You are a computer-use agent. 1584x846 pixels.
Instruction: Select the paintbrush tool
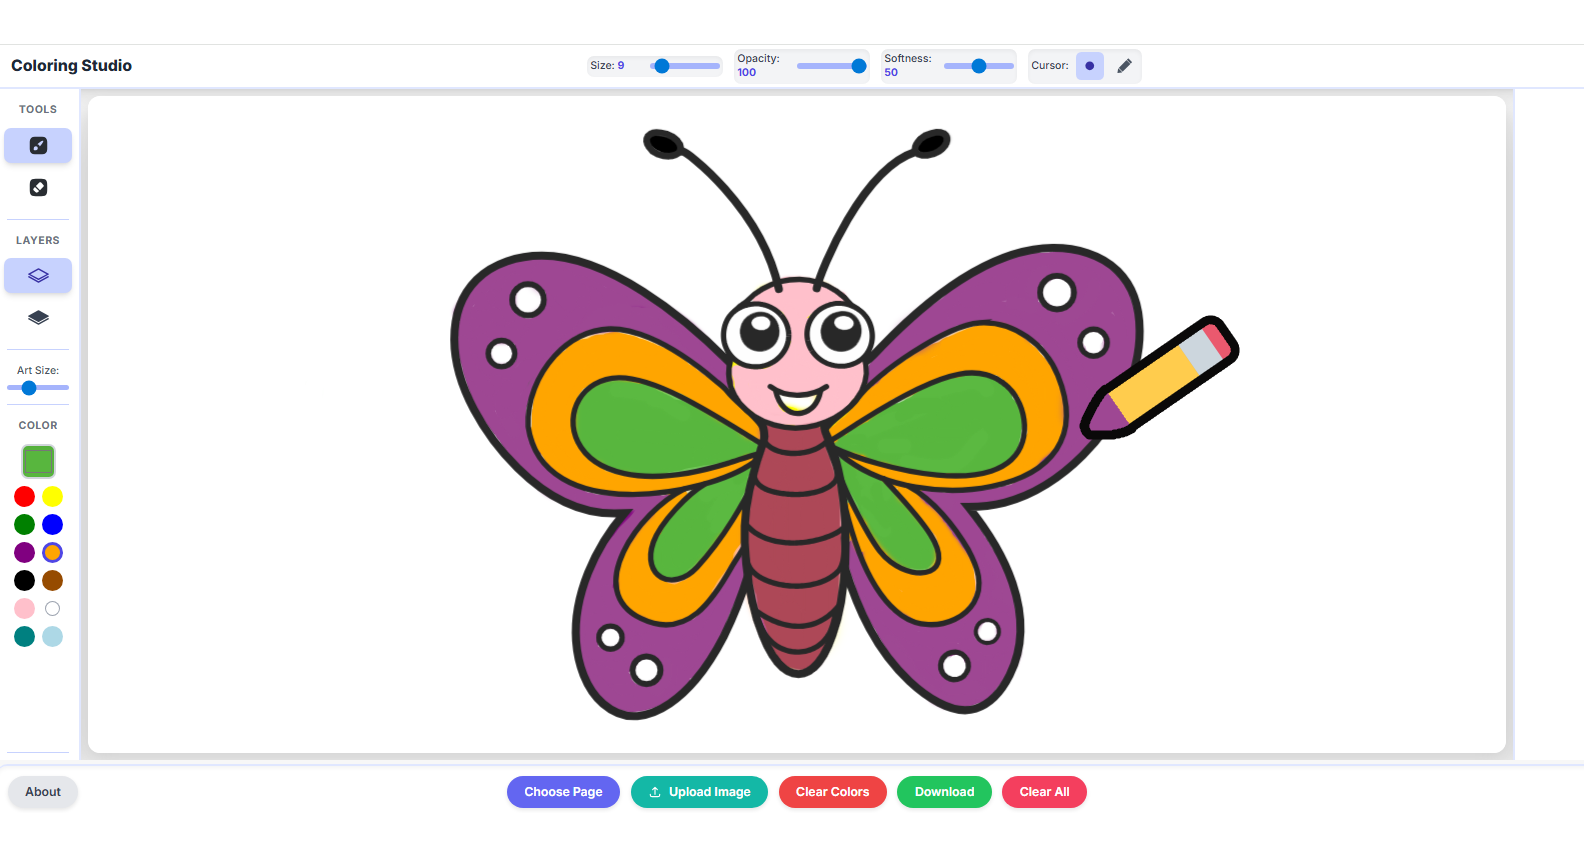(x=38, y=146)
